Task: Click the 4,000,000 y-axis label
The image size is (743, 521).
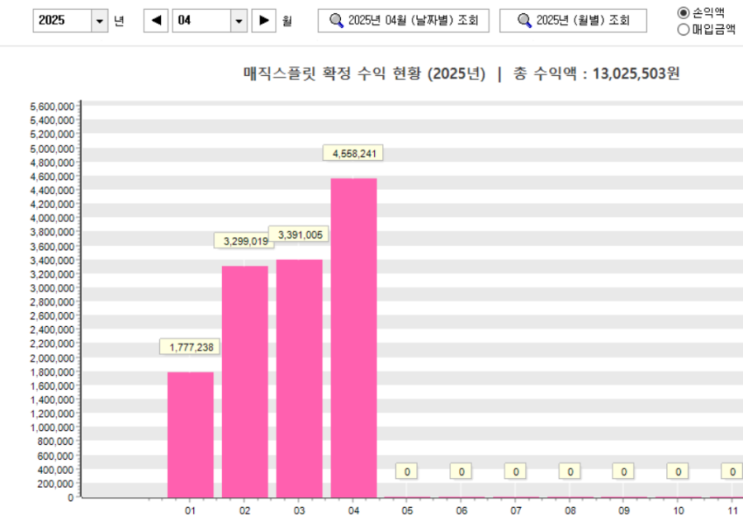Action: (52, 219)
